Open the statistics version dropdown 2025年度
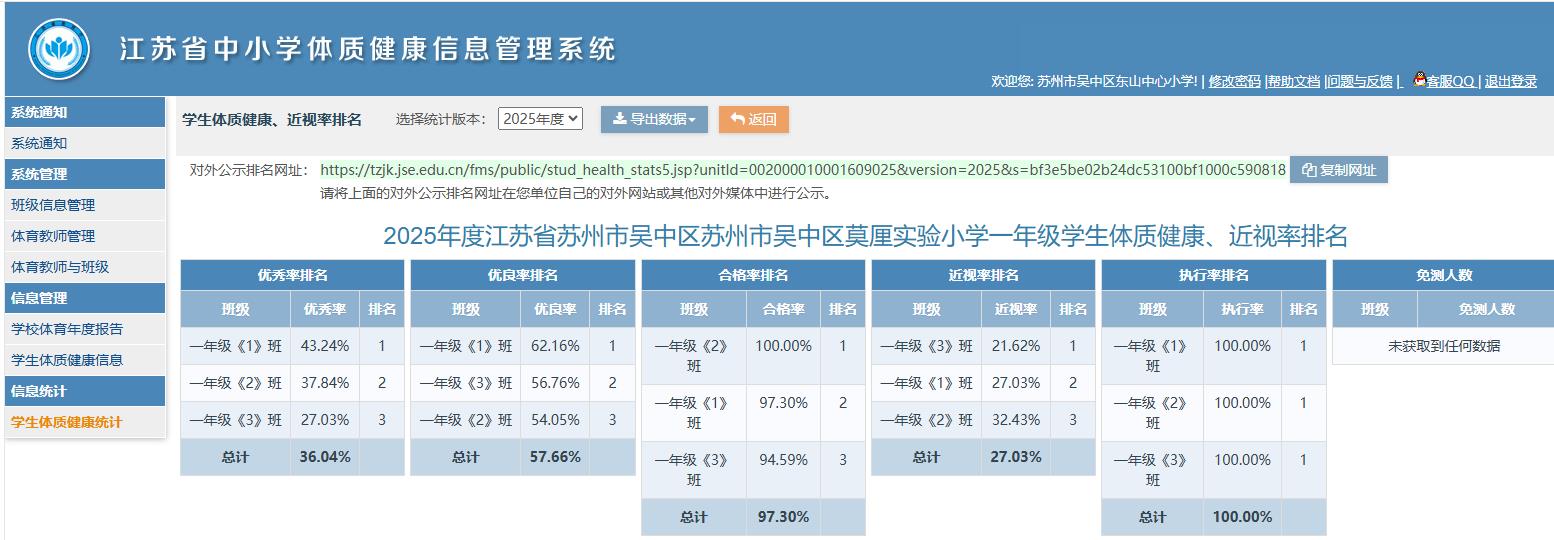The image size is (1554, 540). pyautogui.click(x=540, y=118)
